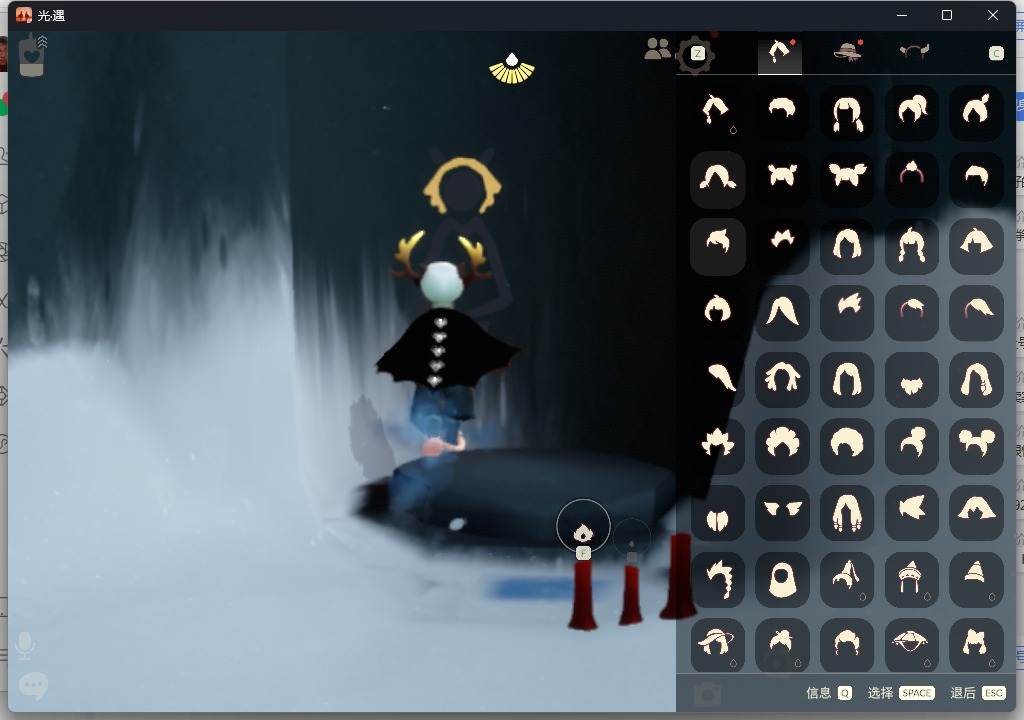The image size is (1024, 720).
Task: Pick the double round buns hairstyle
Action: point(976,446)
